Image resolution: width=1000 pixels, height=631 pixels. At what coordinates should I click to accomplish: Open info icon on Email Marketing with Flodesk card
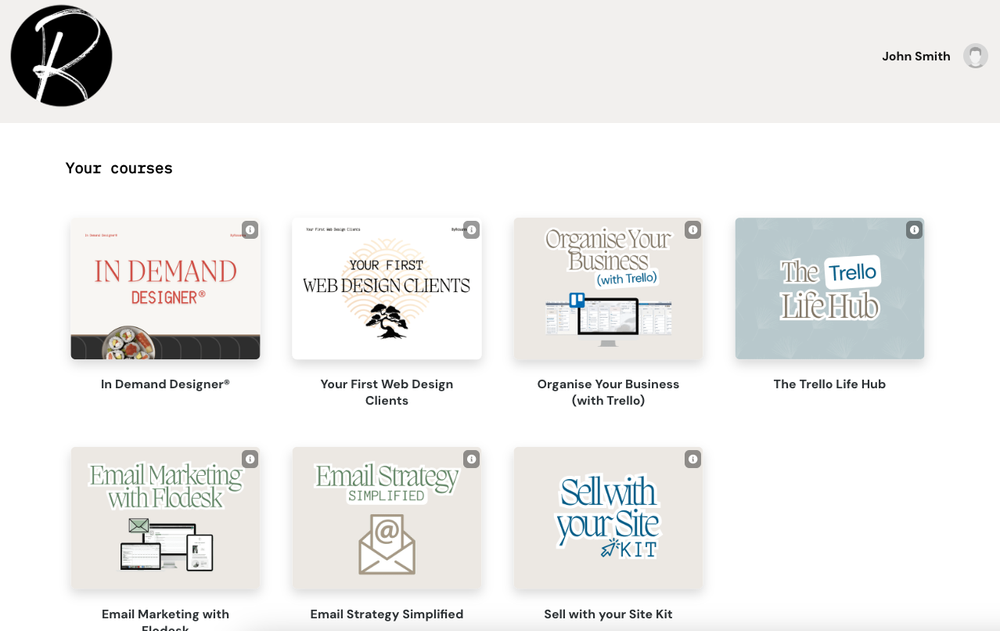click(250, 459)
